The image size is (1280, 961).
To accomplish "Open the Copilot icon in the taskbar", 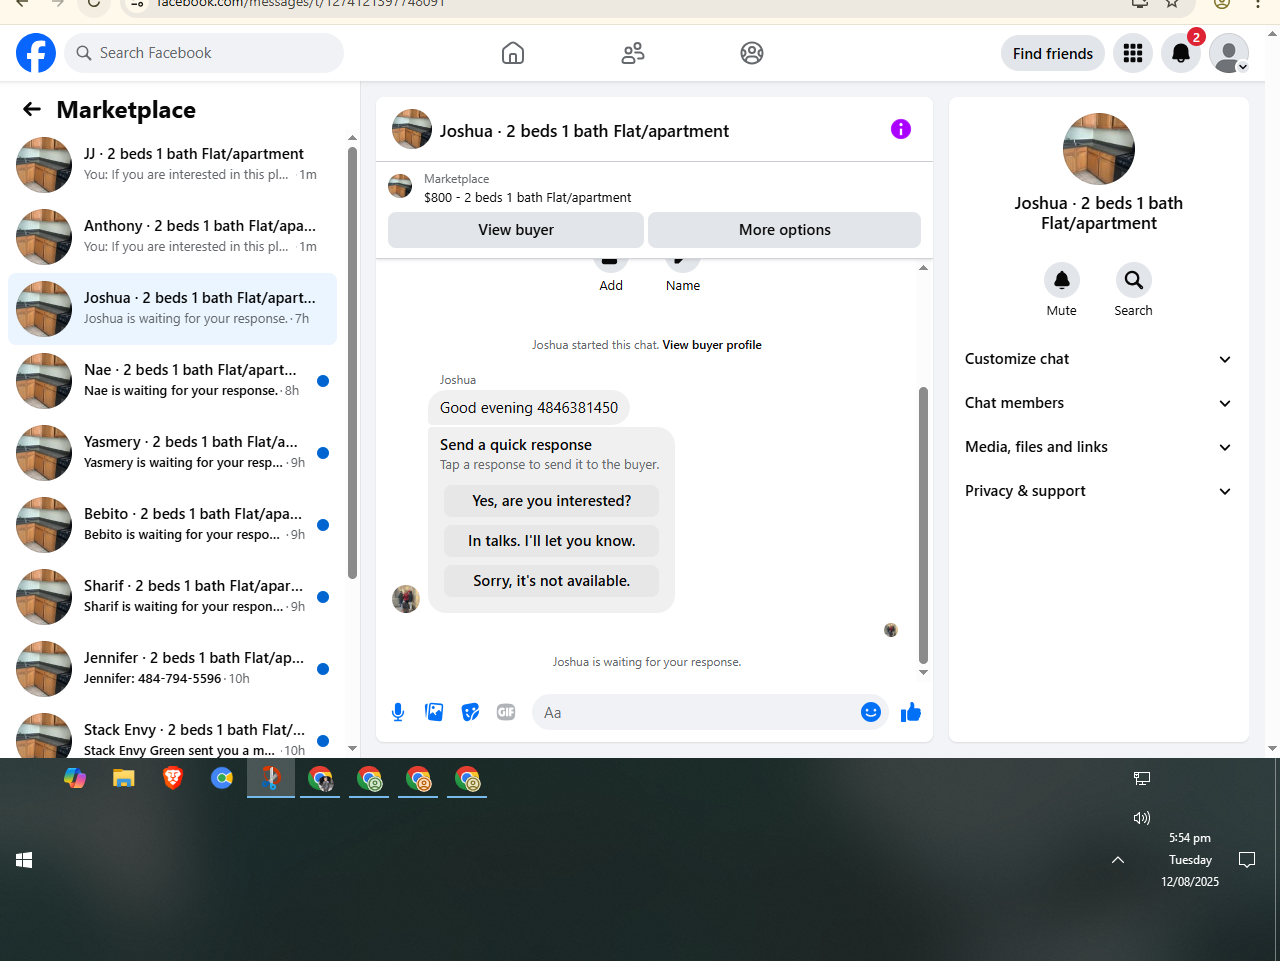I will coord(75,778).
